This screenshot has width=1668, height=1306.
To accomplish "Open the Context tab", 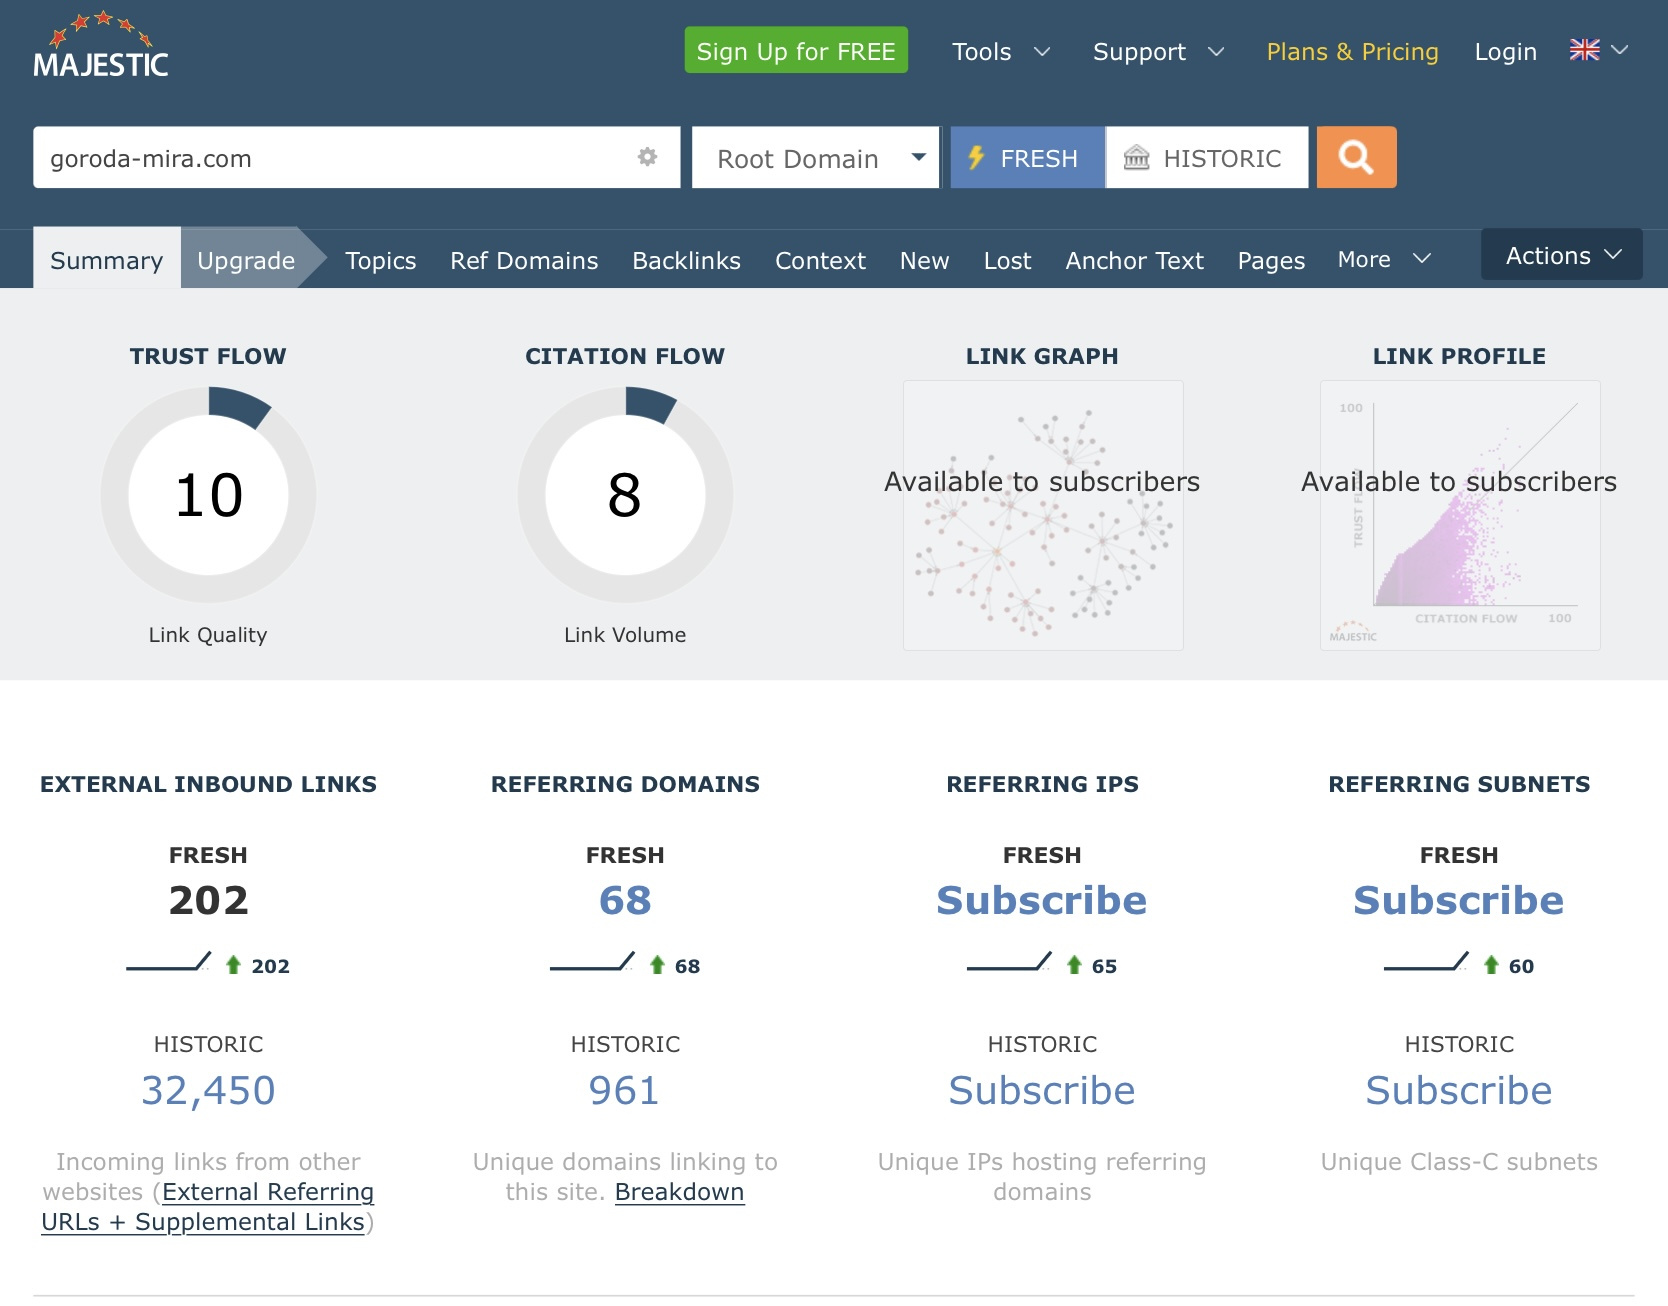I will point(820,260).
